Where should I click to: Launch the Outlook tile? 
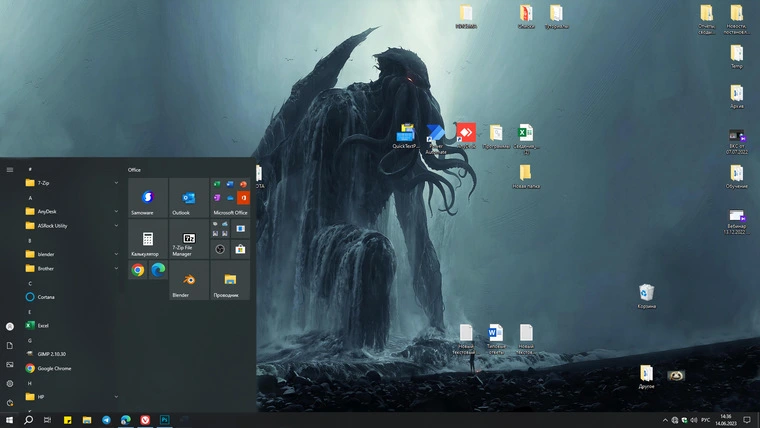189,198
